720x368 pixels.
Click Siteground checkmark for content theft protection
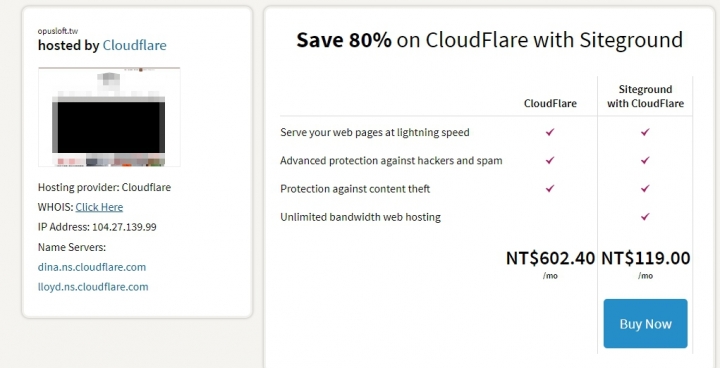pos(645,188)
